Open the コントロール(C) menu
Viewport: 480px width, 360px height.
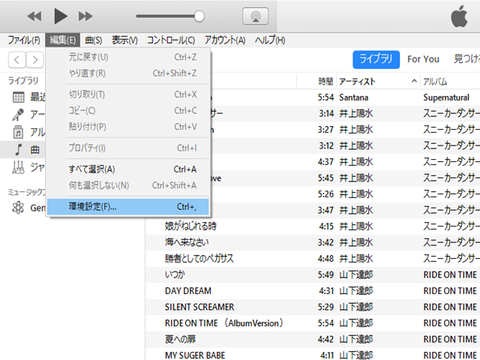pyautogui.click(x=171, y=40)
